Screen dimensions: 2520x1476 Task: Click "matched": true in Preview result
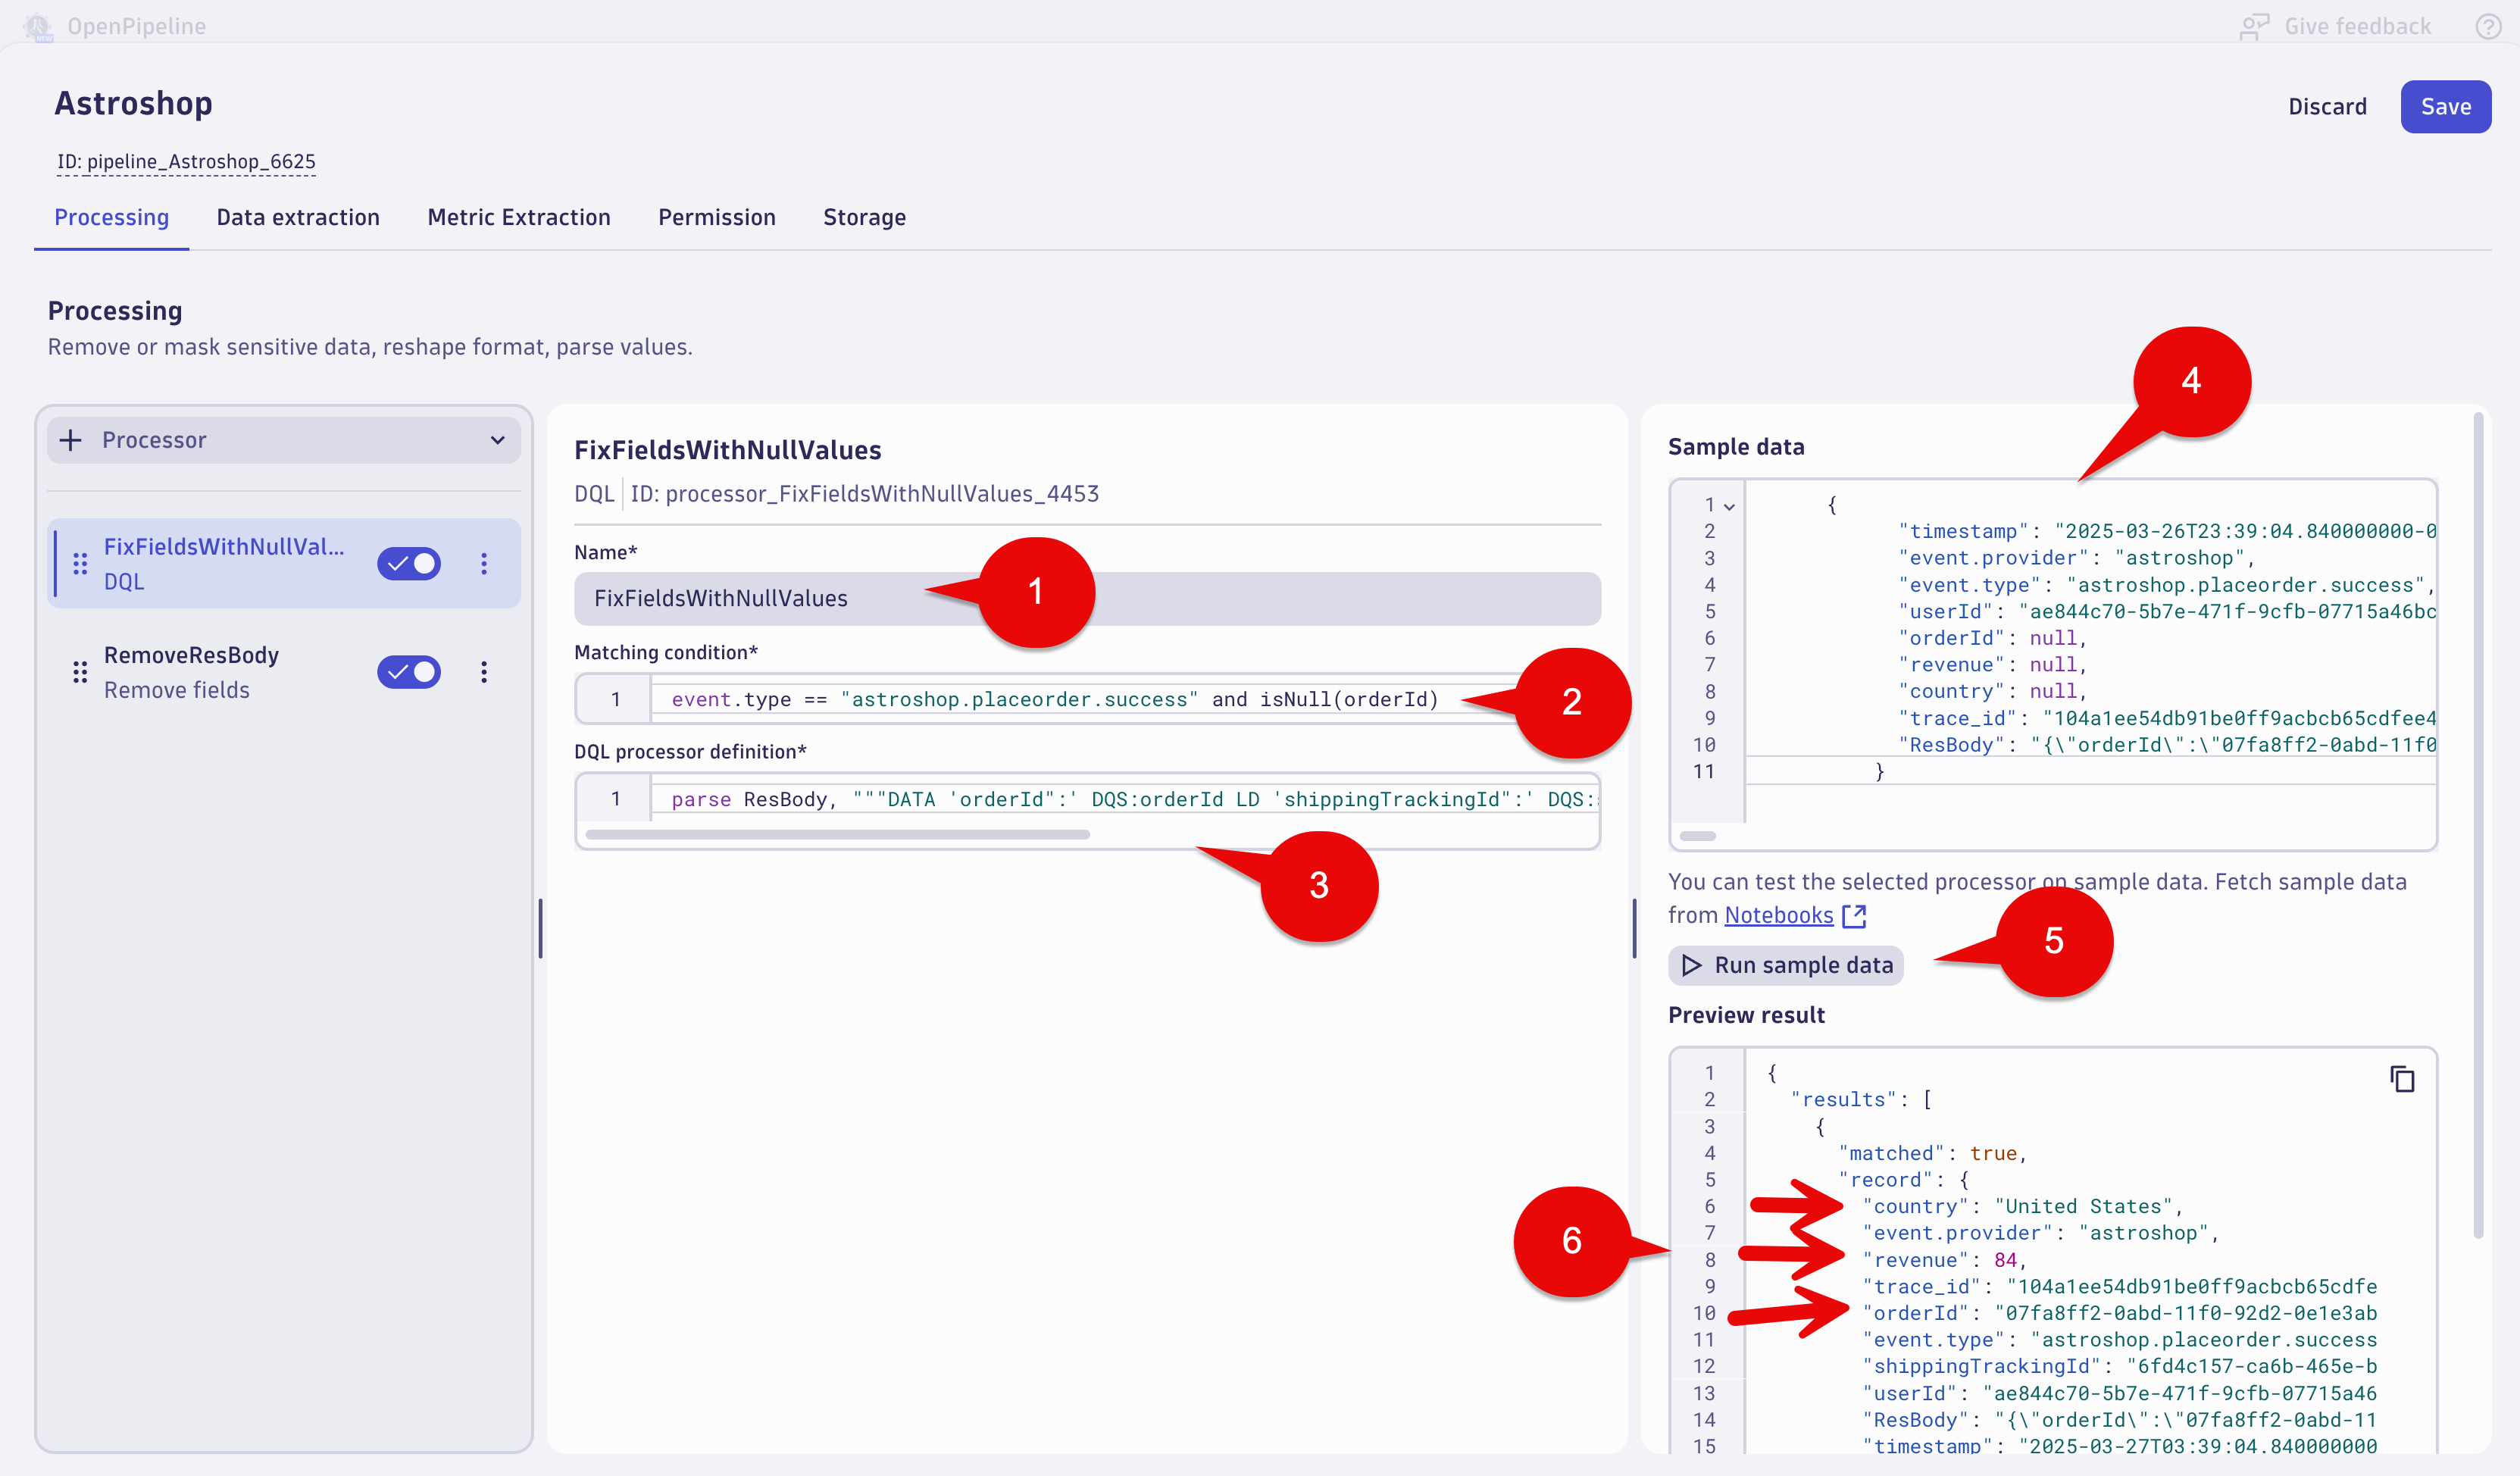click(x=1932, y=1153)
